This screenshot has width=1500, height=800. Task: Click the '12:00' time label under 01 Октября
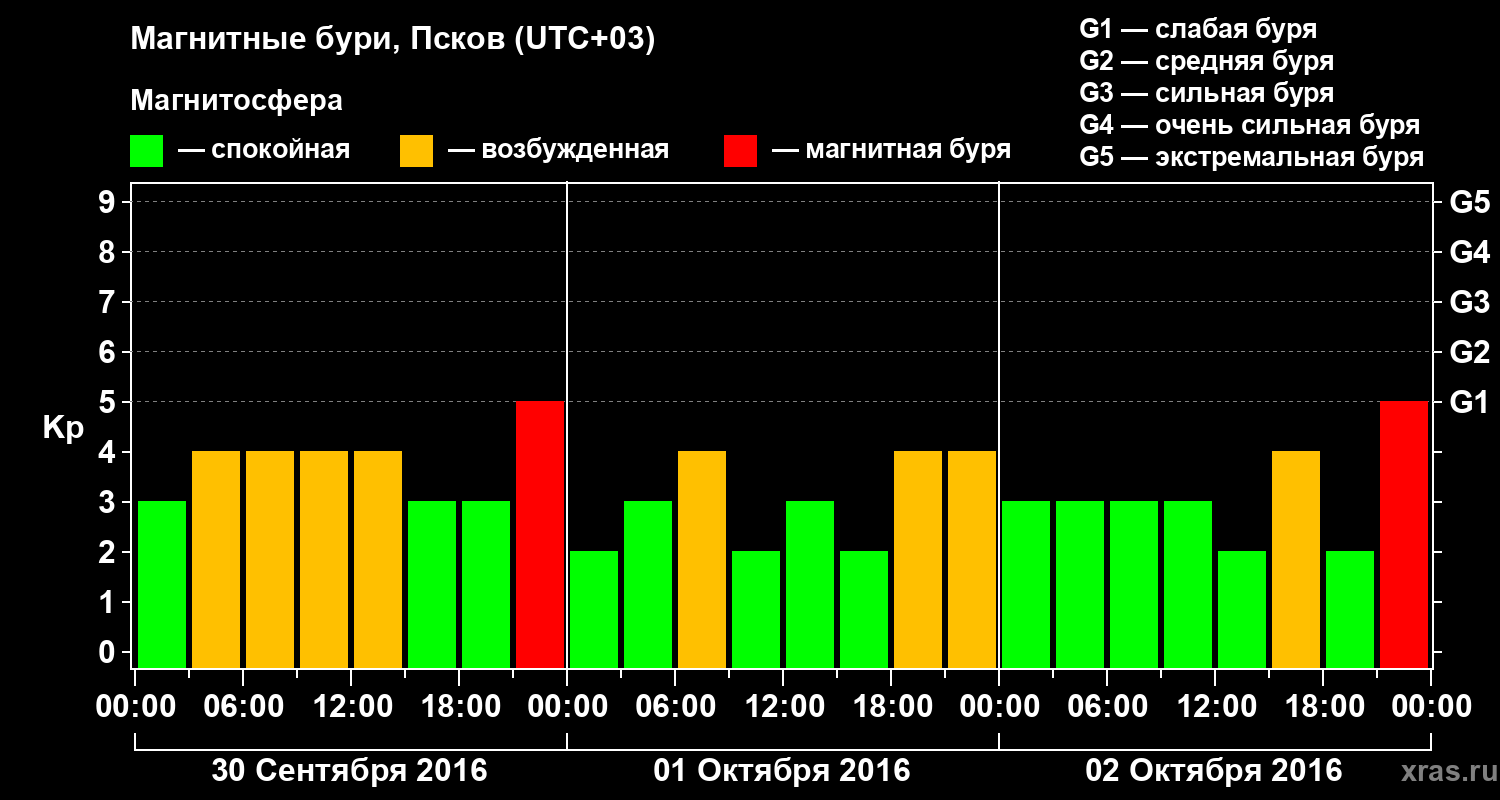[x=783, y=708]
